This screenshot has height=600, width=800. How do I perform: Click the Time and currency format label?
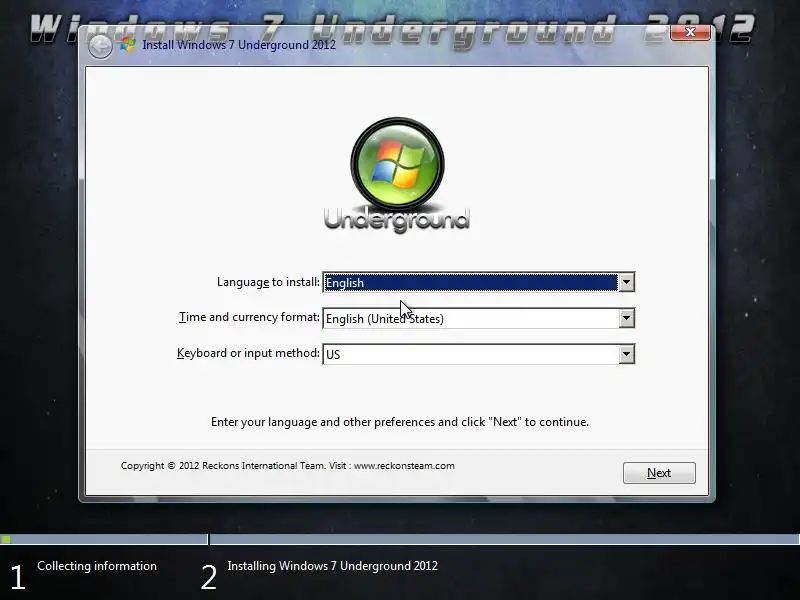[249, 317]
